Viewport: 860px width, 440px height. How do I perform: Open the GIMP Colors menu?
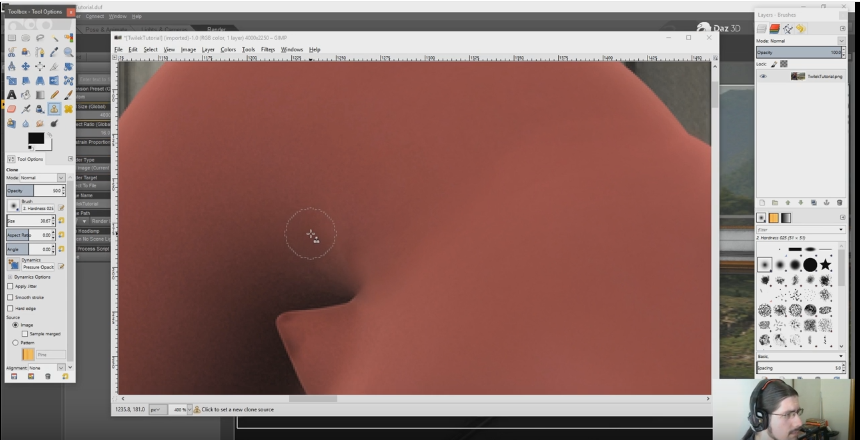[228, 49]
